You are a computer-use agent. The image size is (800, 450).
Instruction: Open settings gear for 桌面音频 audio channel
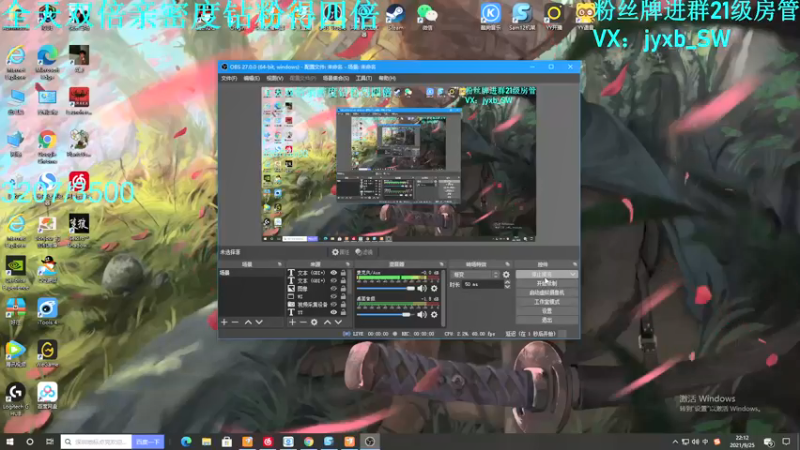(x=434, y=315)
